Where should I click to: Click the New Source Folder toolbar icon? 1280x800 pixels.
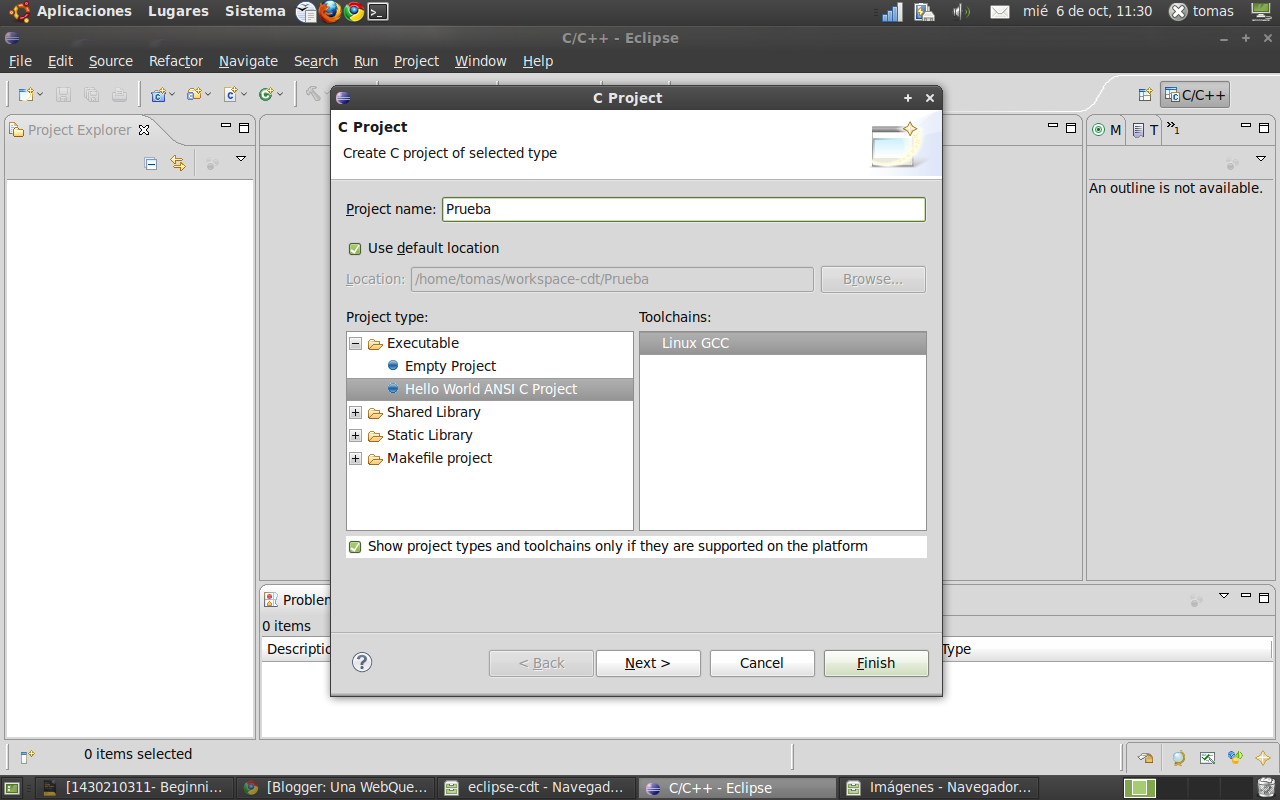click(194, 95)
